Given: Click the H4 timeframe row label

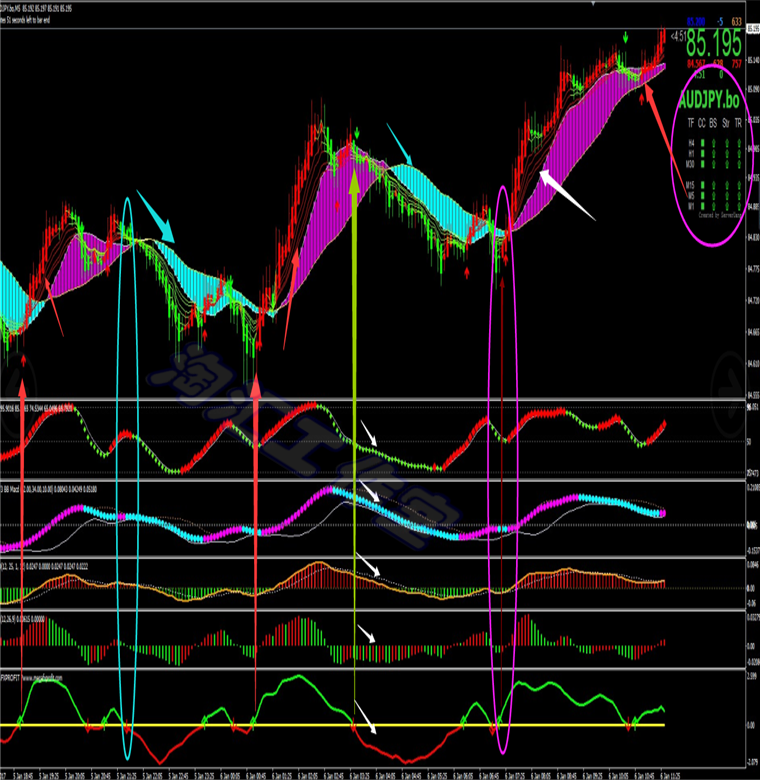Looking at the screenshot, I should coord(691,143).
